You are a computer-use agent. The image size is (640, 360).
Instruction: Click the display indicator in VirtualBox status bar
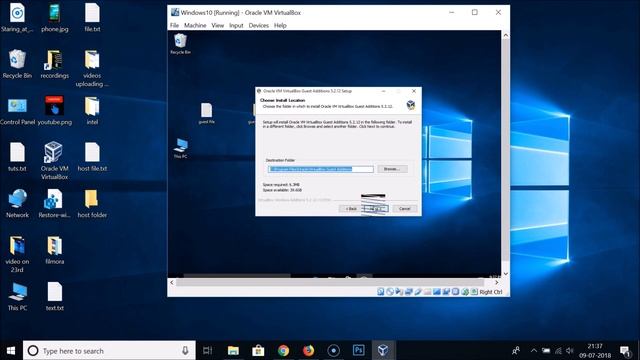pos(437,292)
